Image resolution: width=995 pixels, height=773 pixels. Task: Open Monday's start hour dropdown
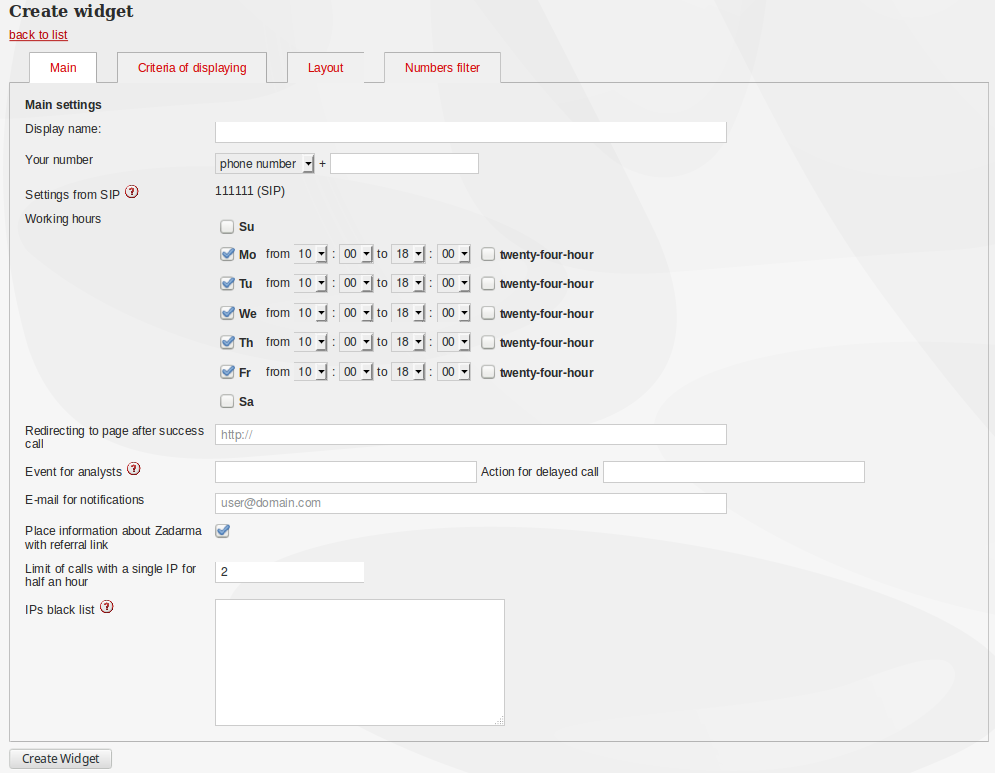tap(311, 254)
